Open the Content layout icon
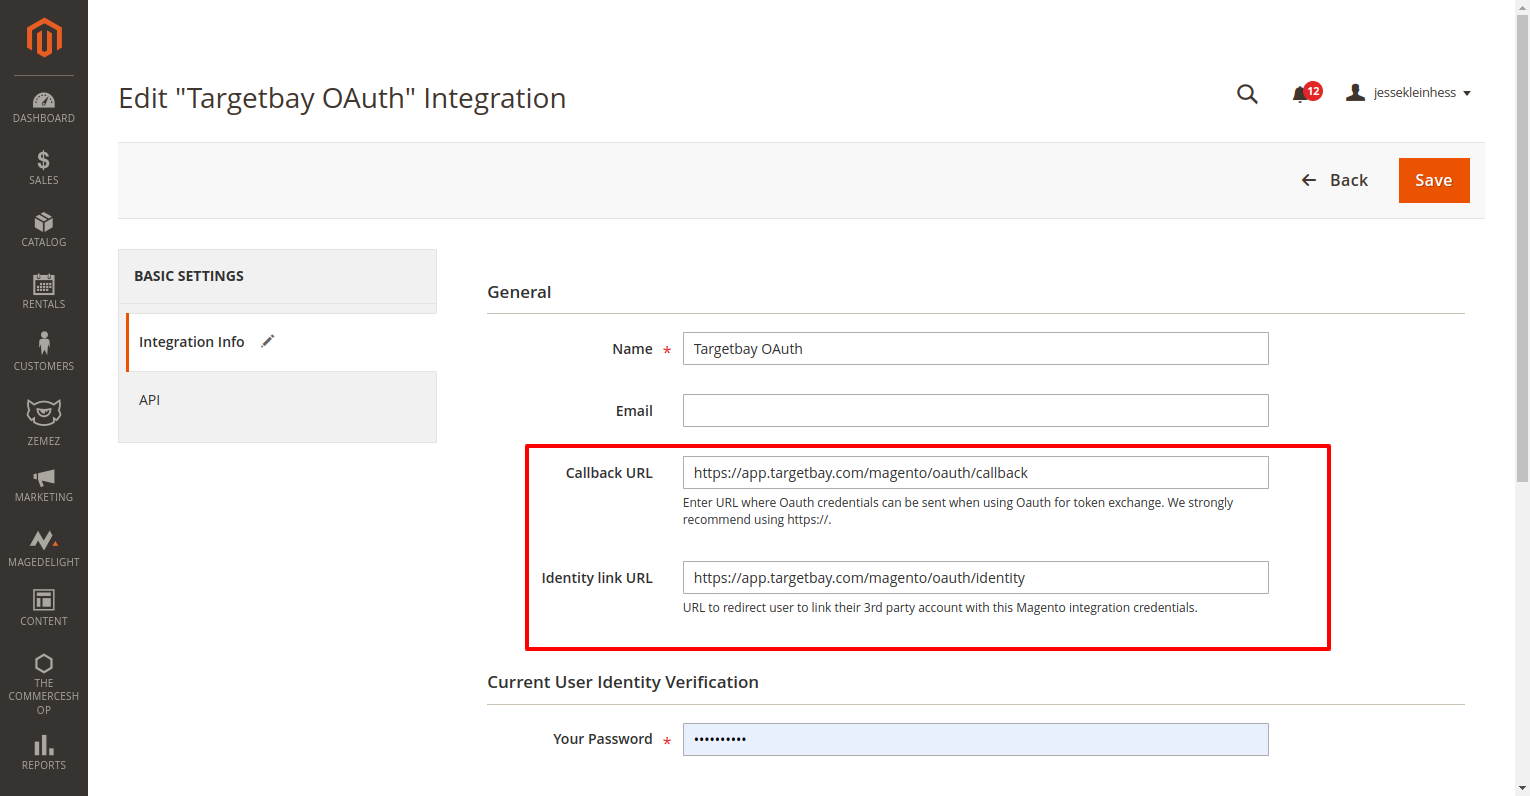 tap(44, 600)
